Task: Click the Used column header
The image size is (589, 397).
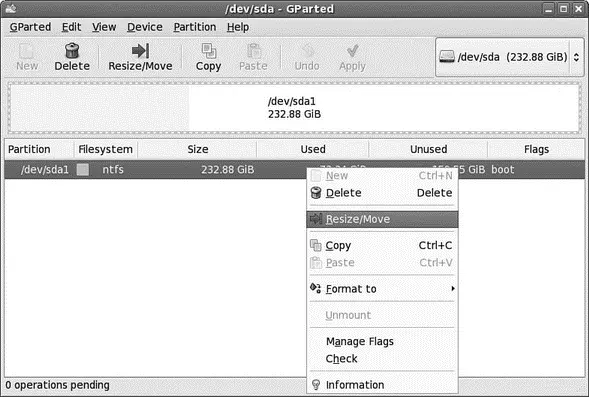Action: click(313, 149)
